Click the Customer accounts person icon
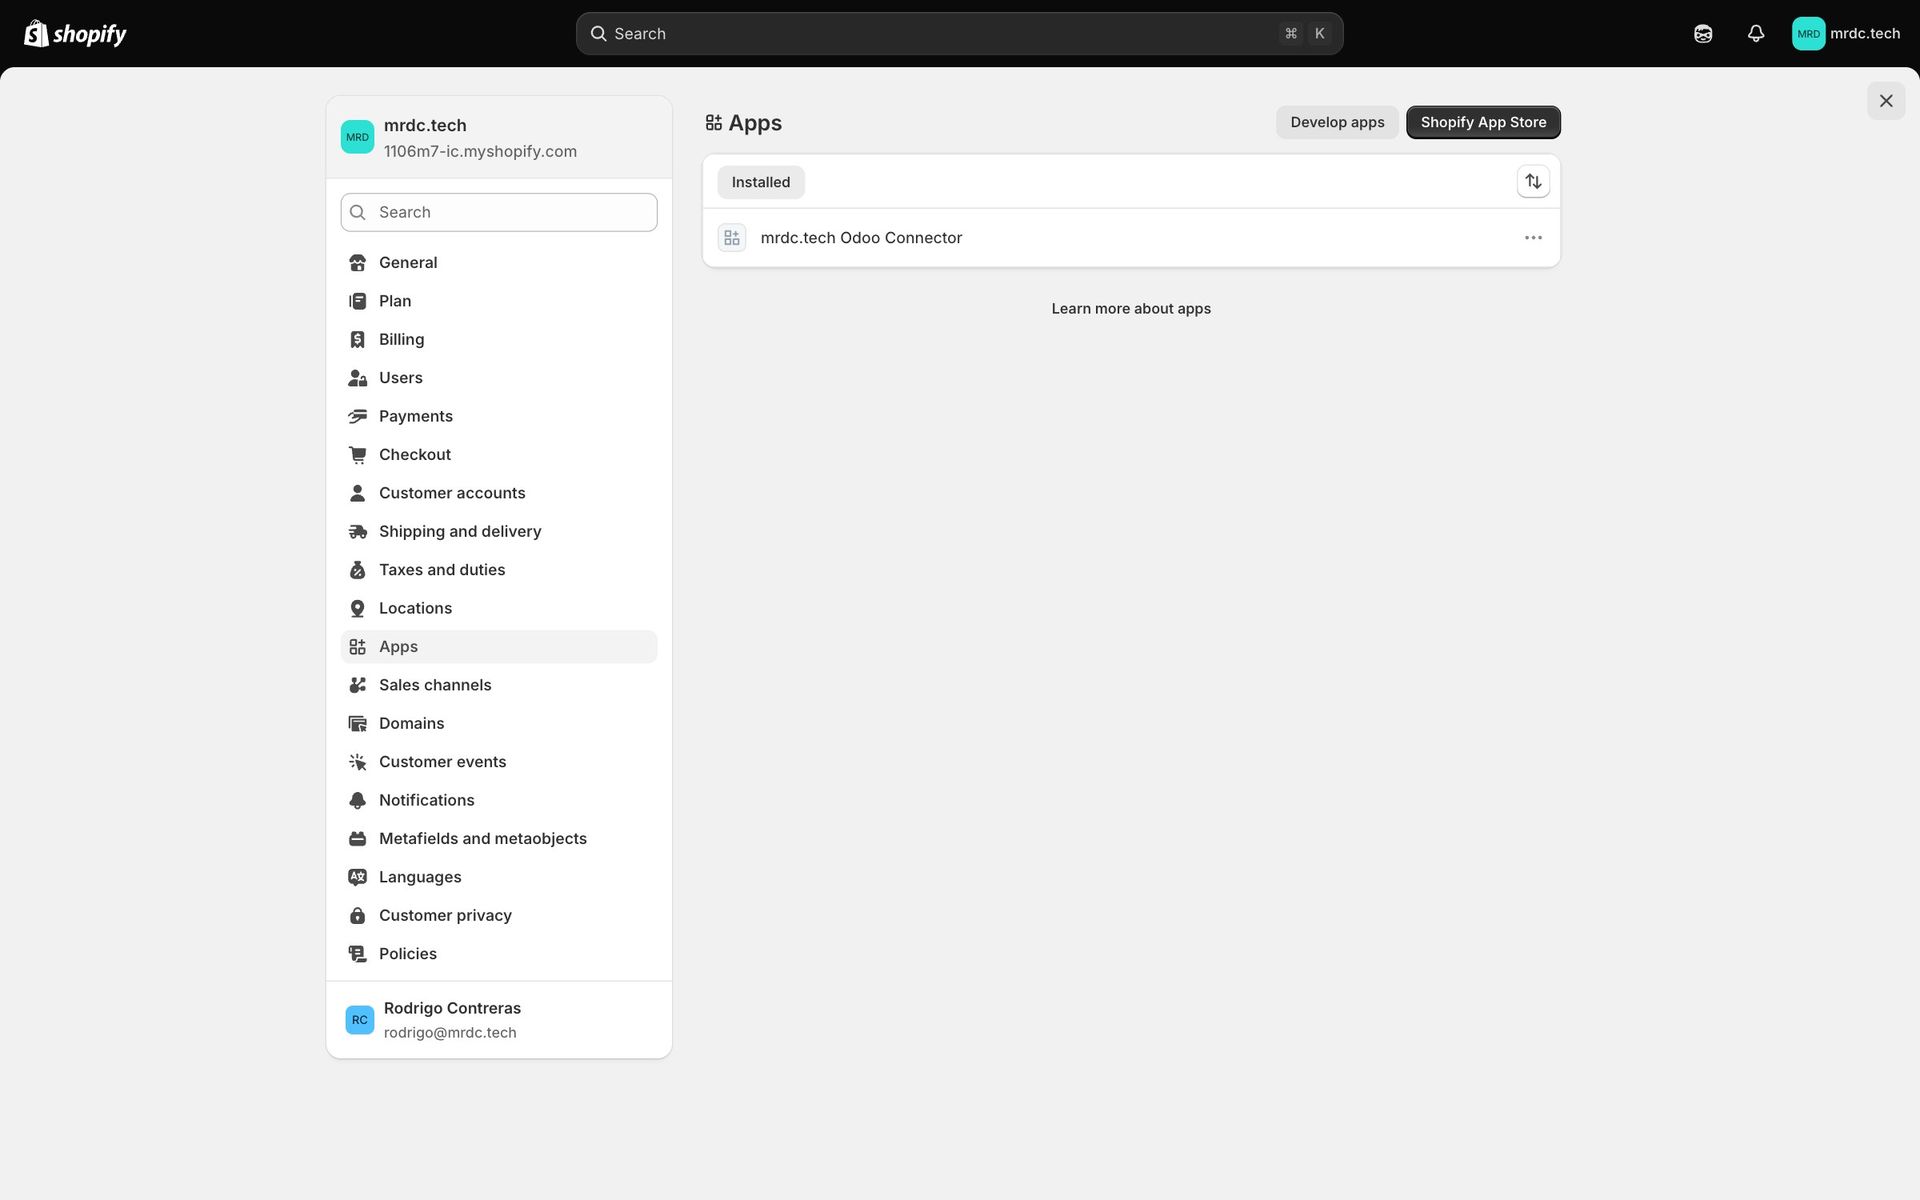The width and height of the screenshot is (1920, 1200). pyautogui.click(x=357, y=493)
